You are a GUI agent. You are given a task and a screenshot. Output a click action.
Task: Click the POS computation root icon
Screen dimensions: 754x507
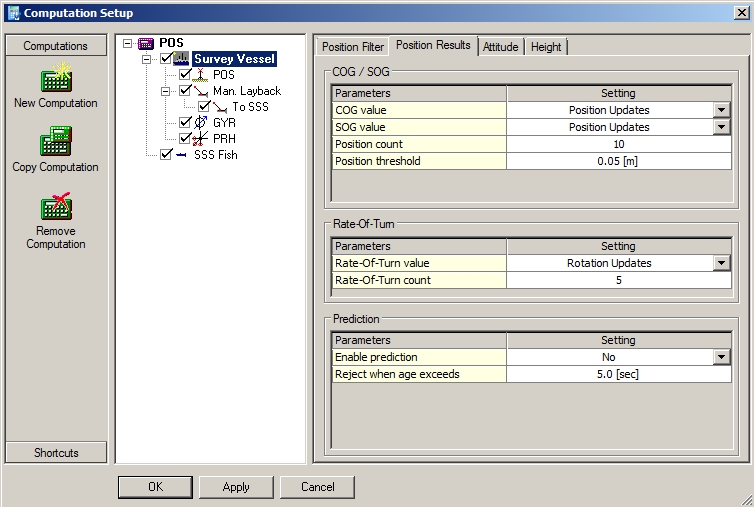point(146,43)
